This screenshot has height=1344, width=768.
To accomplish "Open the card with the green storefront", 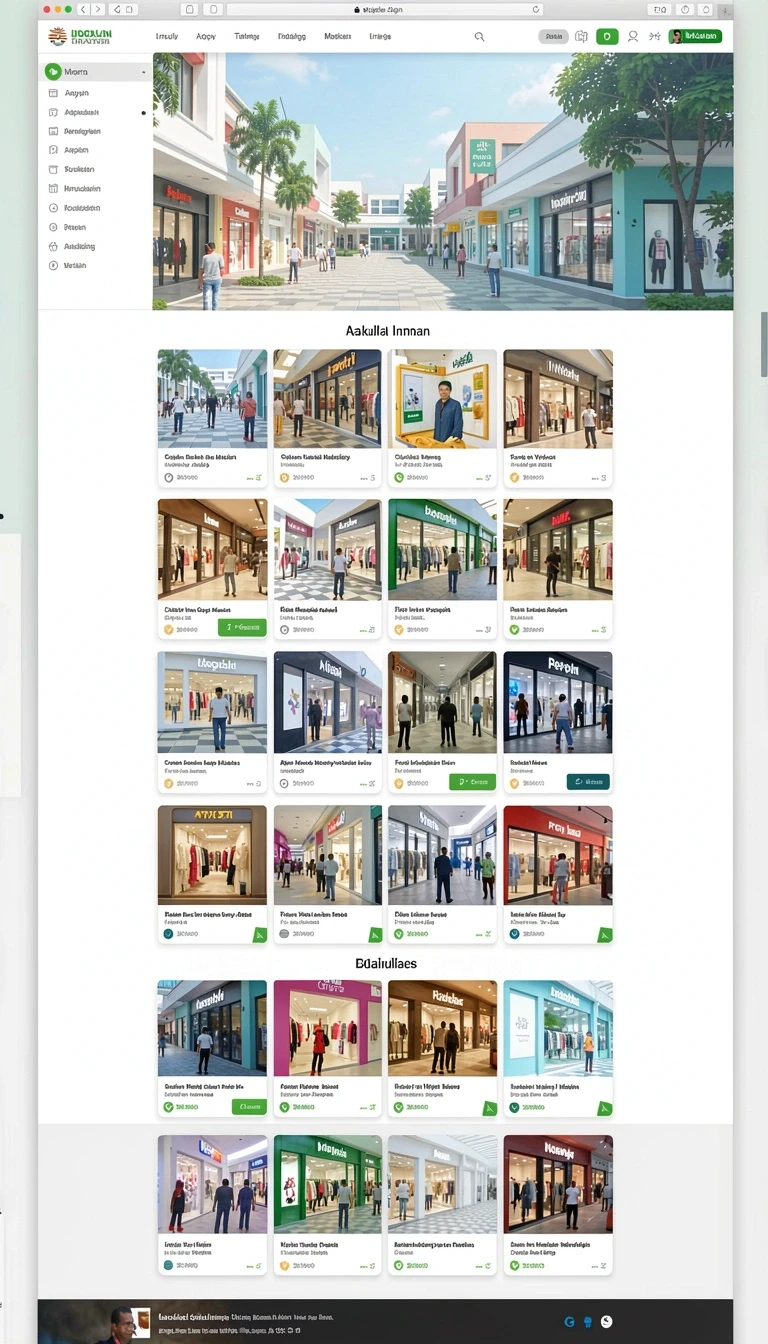I will [442, 569].
